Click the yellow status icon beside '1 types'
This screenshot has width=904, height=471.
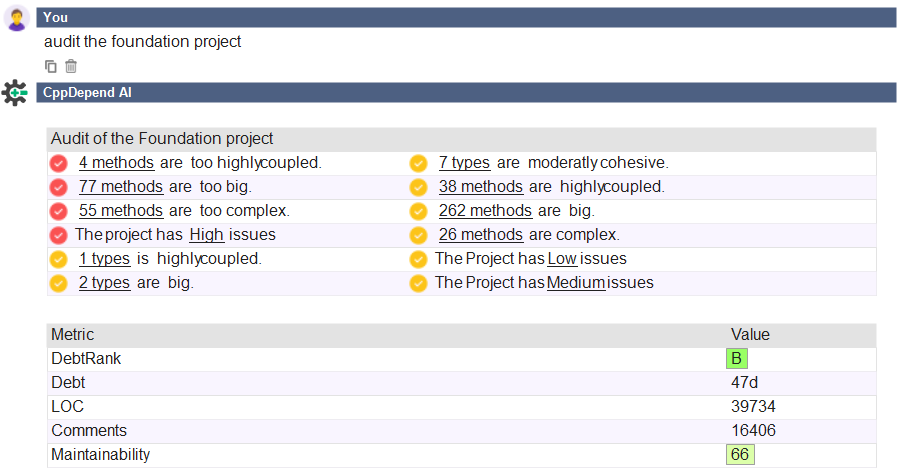[x=58, y=259]
